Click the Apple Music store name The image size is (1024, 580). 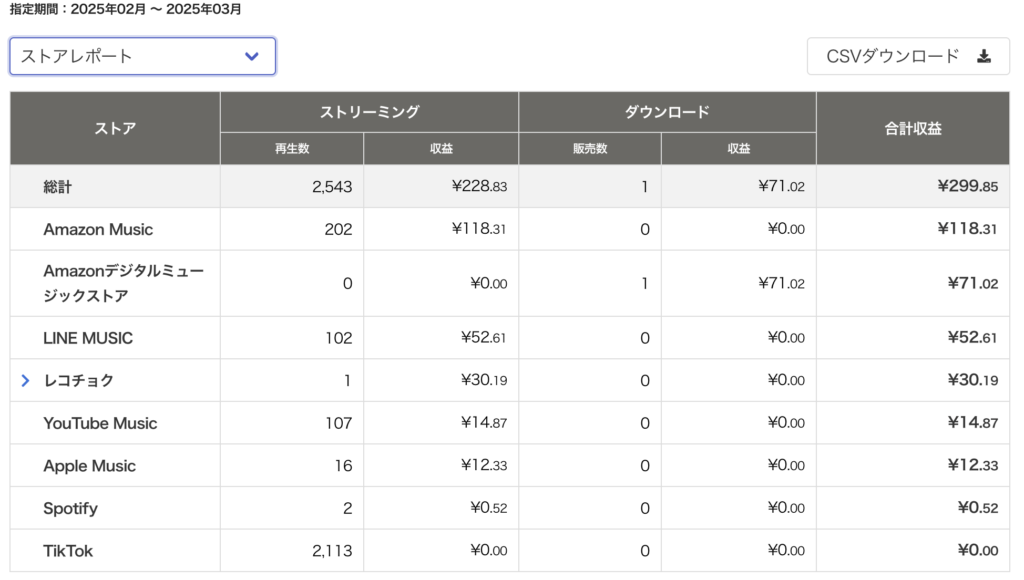[x=89, y=466]
